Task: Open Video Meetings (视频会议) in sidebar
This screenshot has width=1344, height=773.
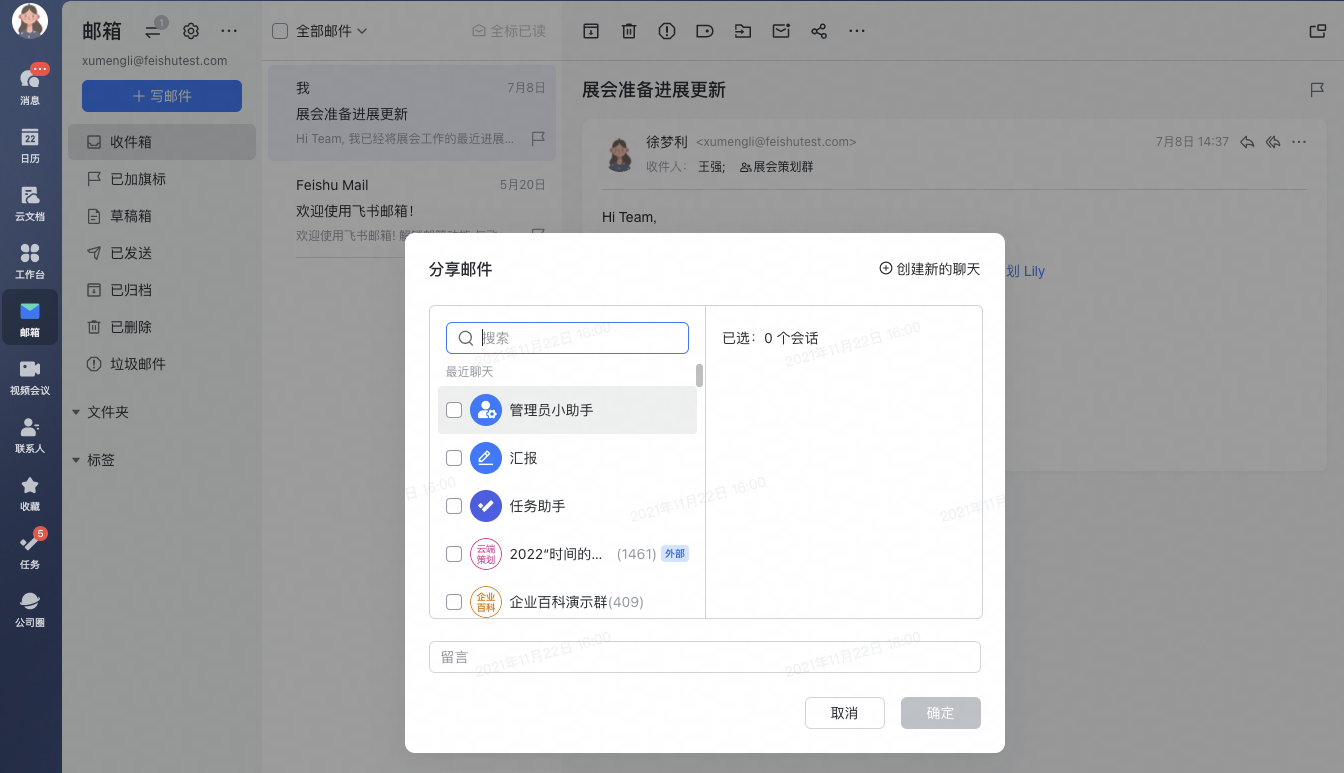Action: click(x=30, y=377)
